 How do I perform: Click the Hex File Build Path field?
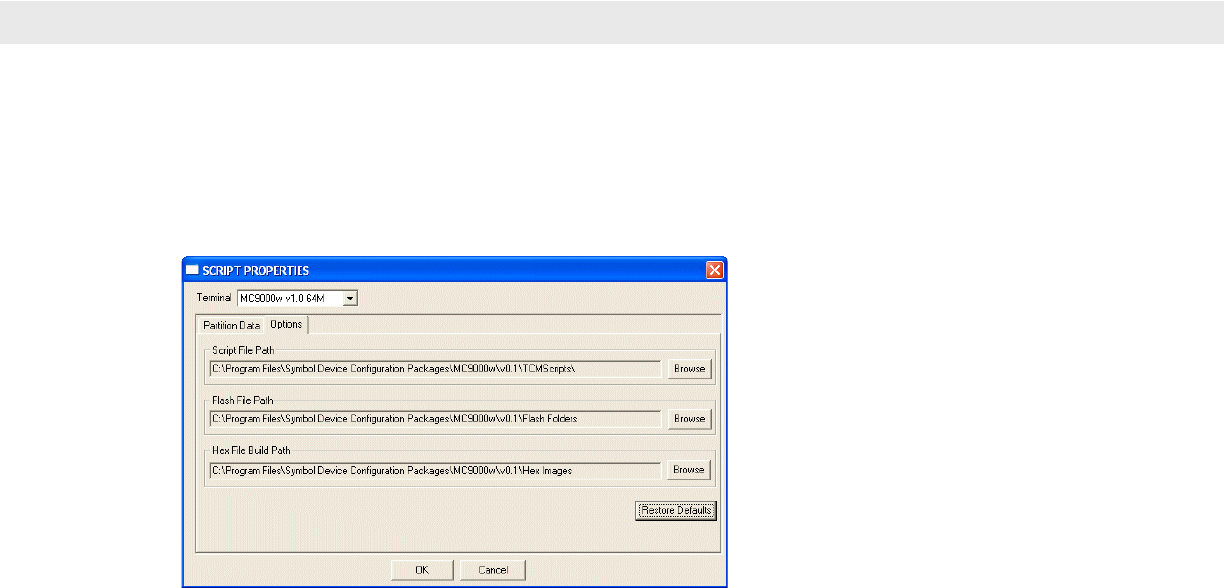(x=435, y=469)
